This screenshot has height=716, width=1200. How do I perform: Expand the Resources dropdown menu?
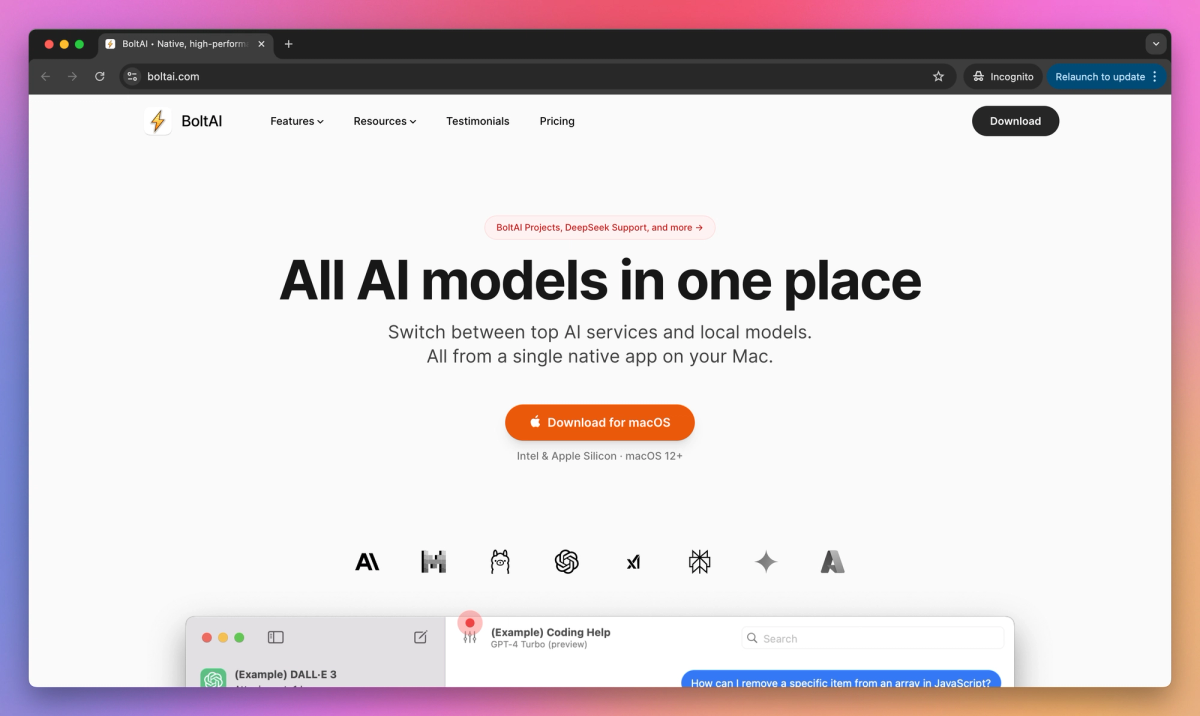[x=385, y=121]
